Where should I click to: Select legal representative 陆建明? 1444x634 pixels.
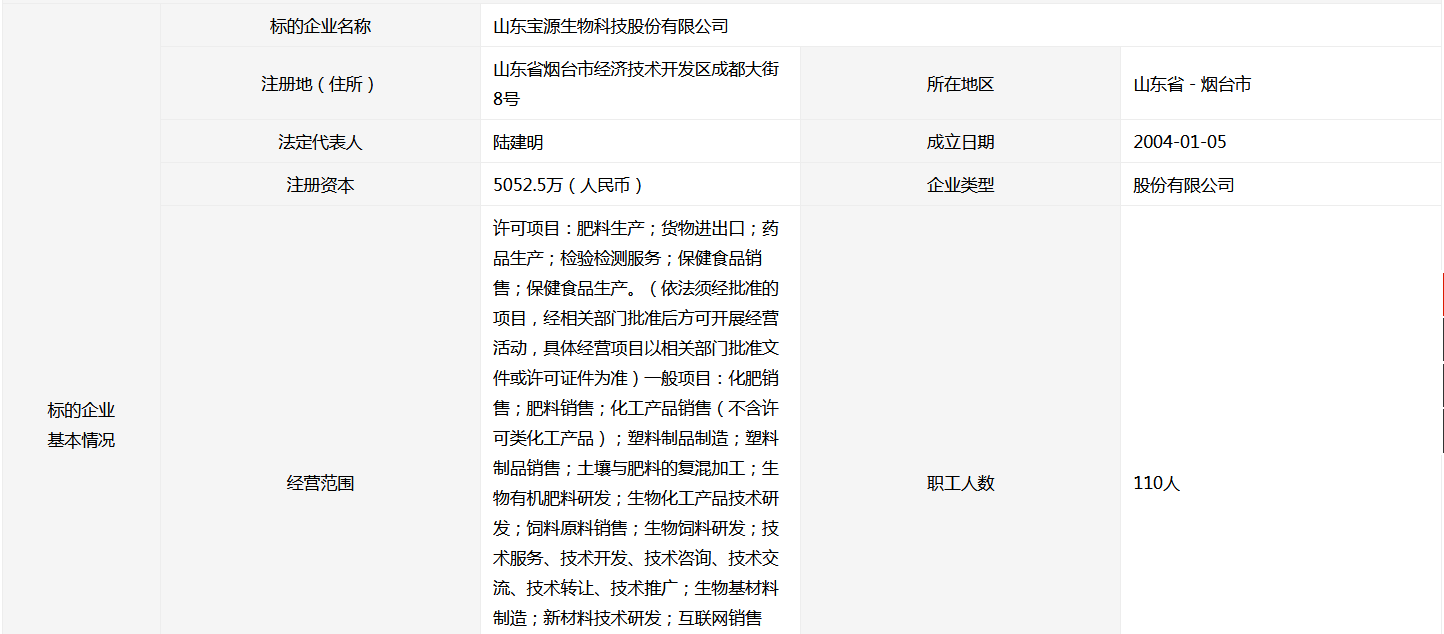click(518, 142)
